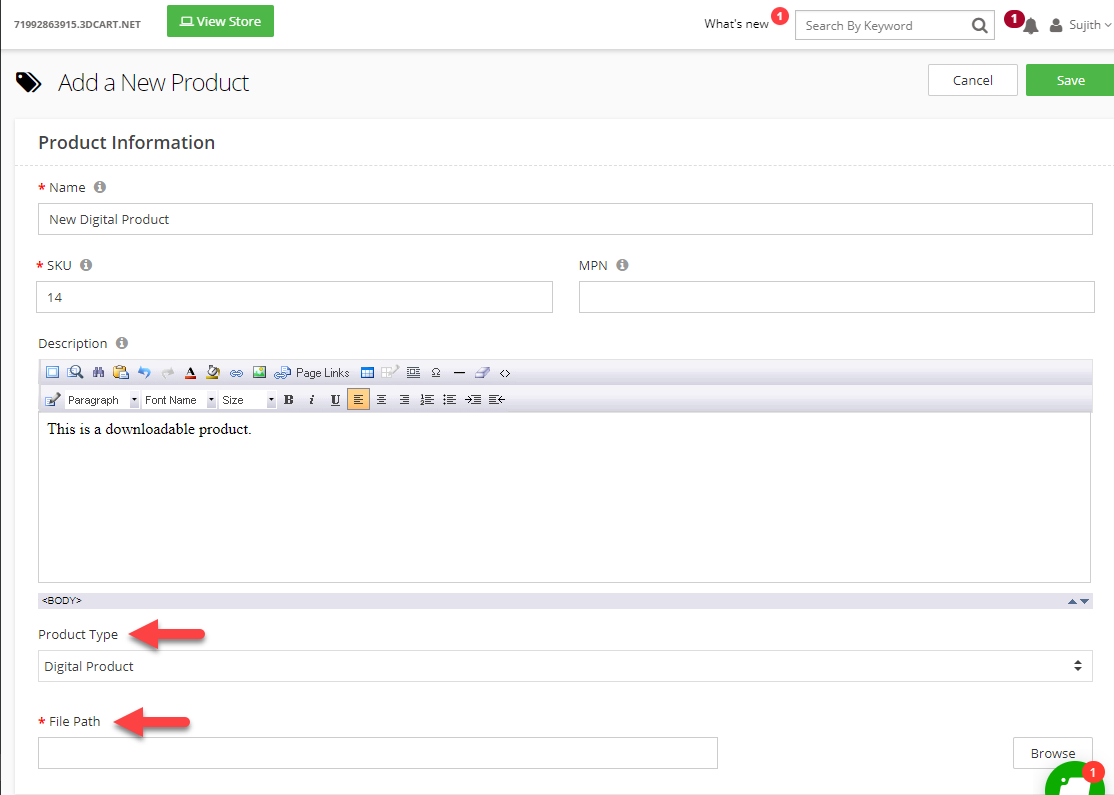Insert a special character (omega)

436,373
